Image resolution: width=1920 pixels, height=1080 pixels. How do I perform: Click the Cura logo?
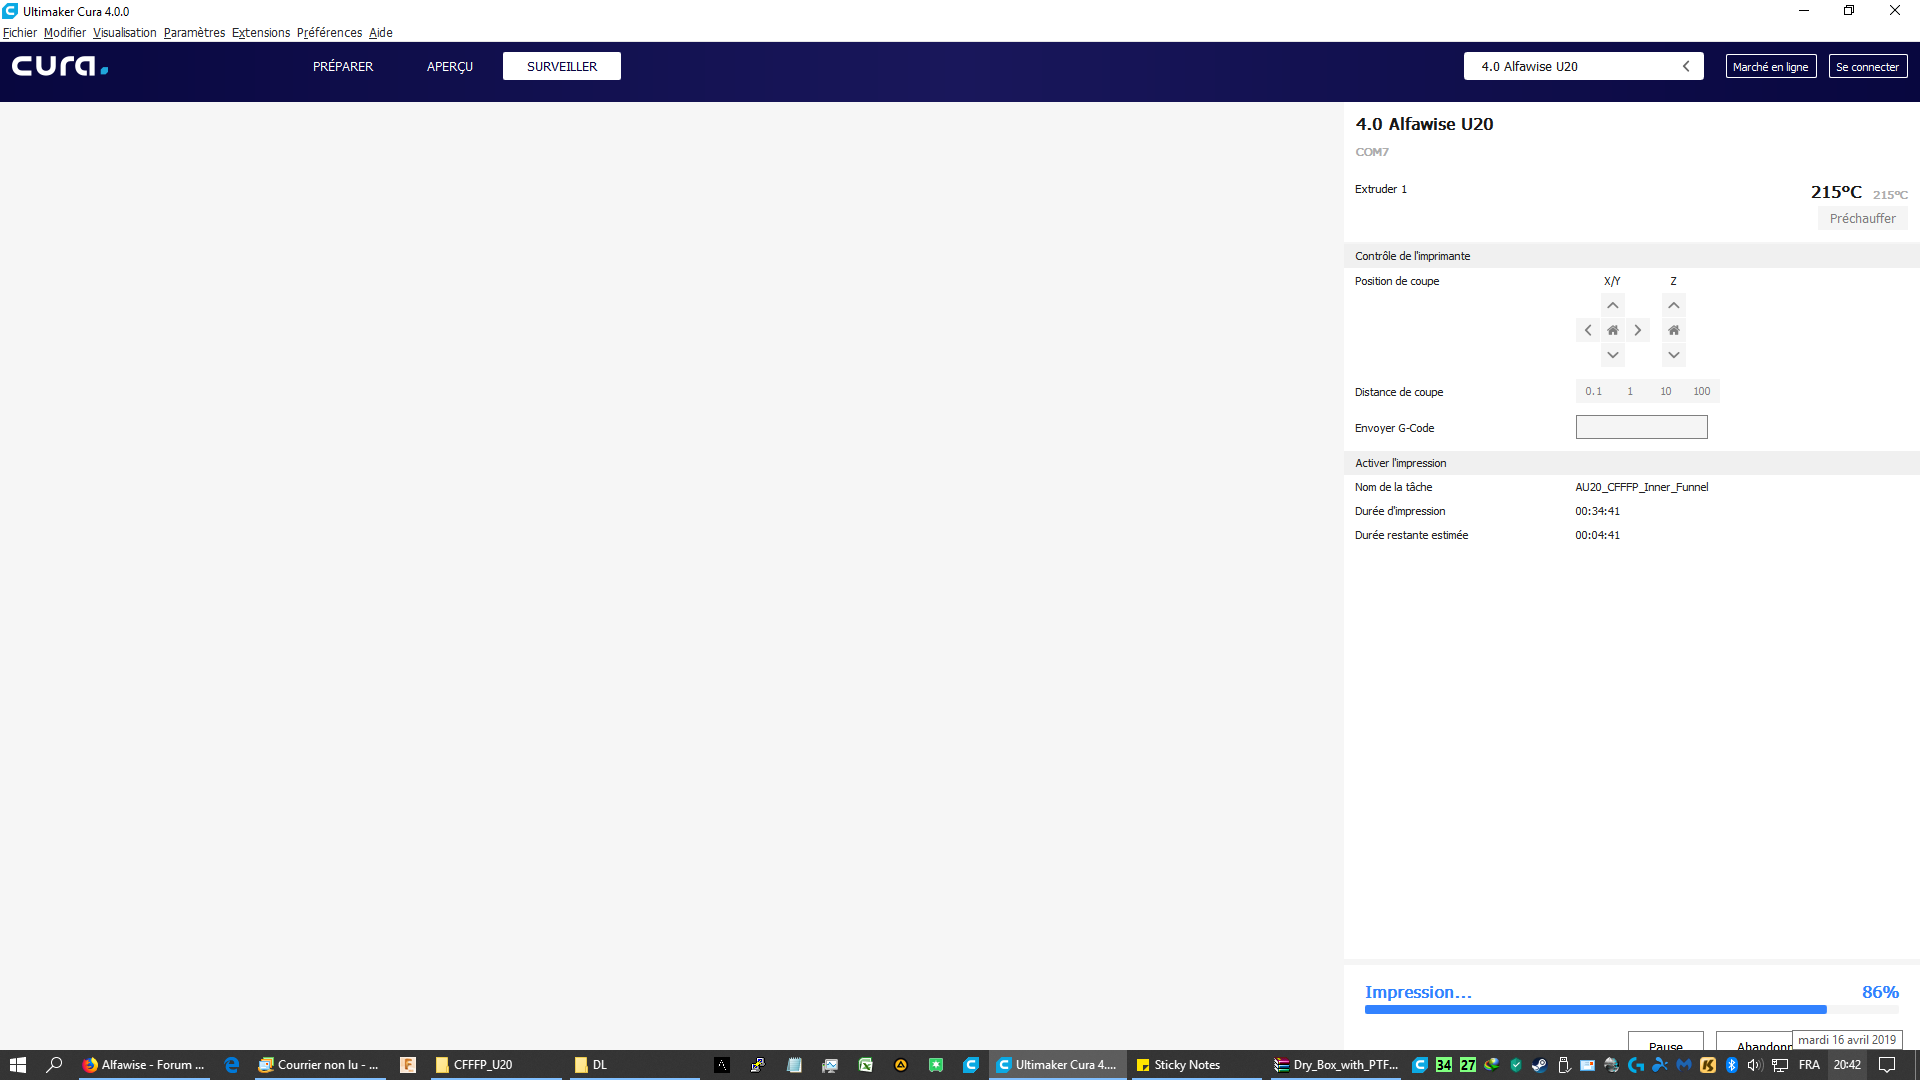(60, 66)
